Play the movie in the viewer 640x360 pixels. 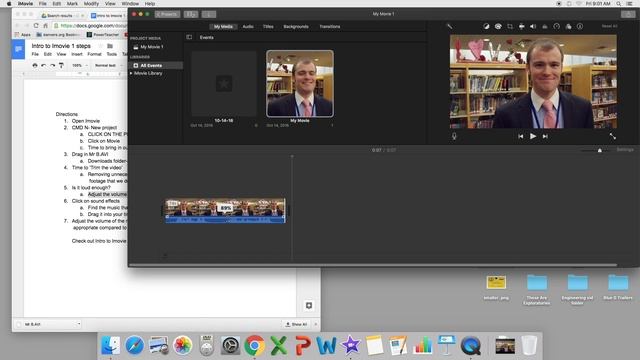tap(533, 136)
